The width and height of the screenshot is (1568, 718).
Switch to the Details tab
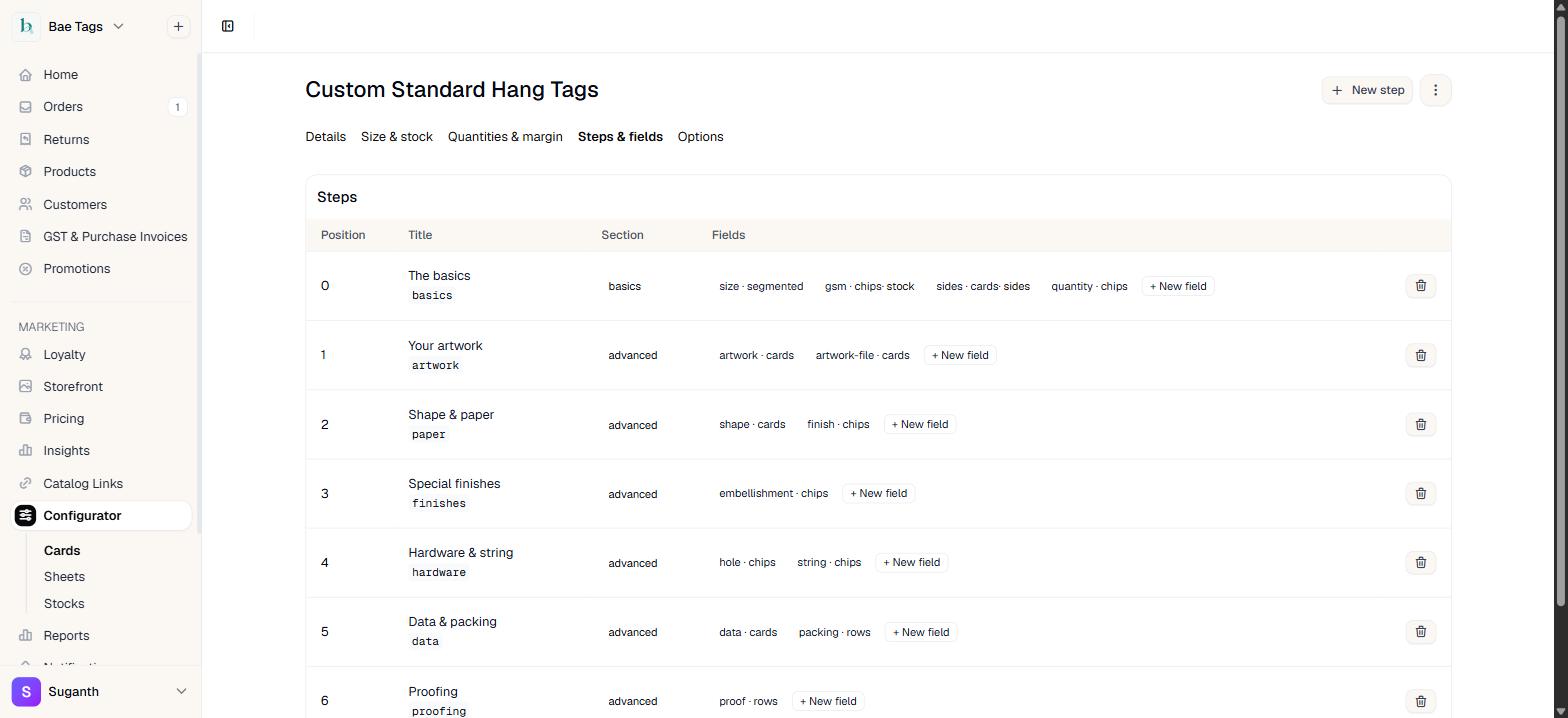click(x=326, y=137)
